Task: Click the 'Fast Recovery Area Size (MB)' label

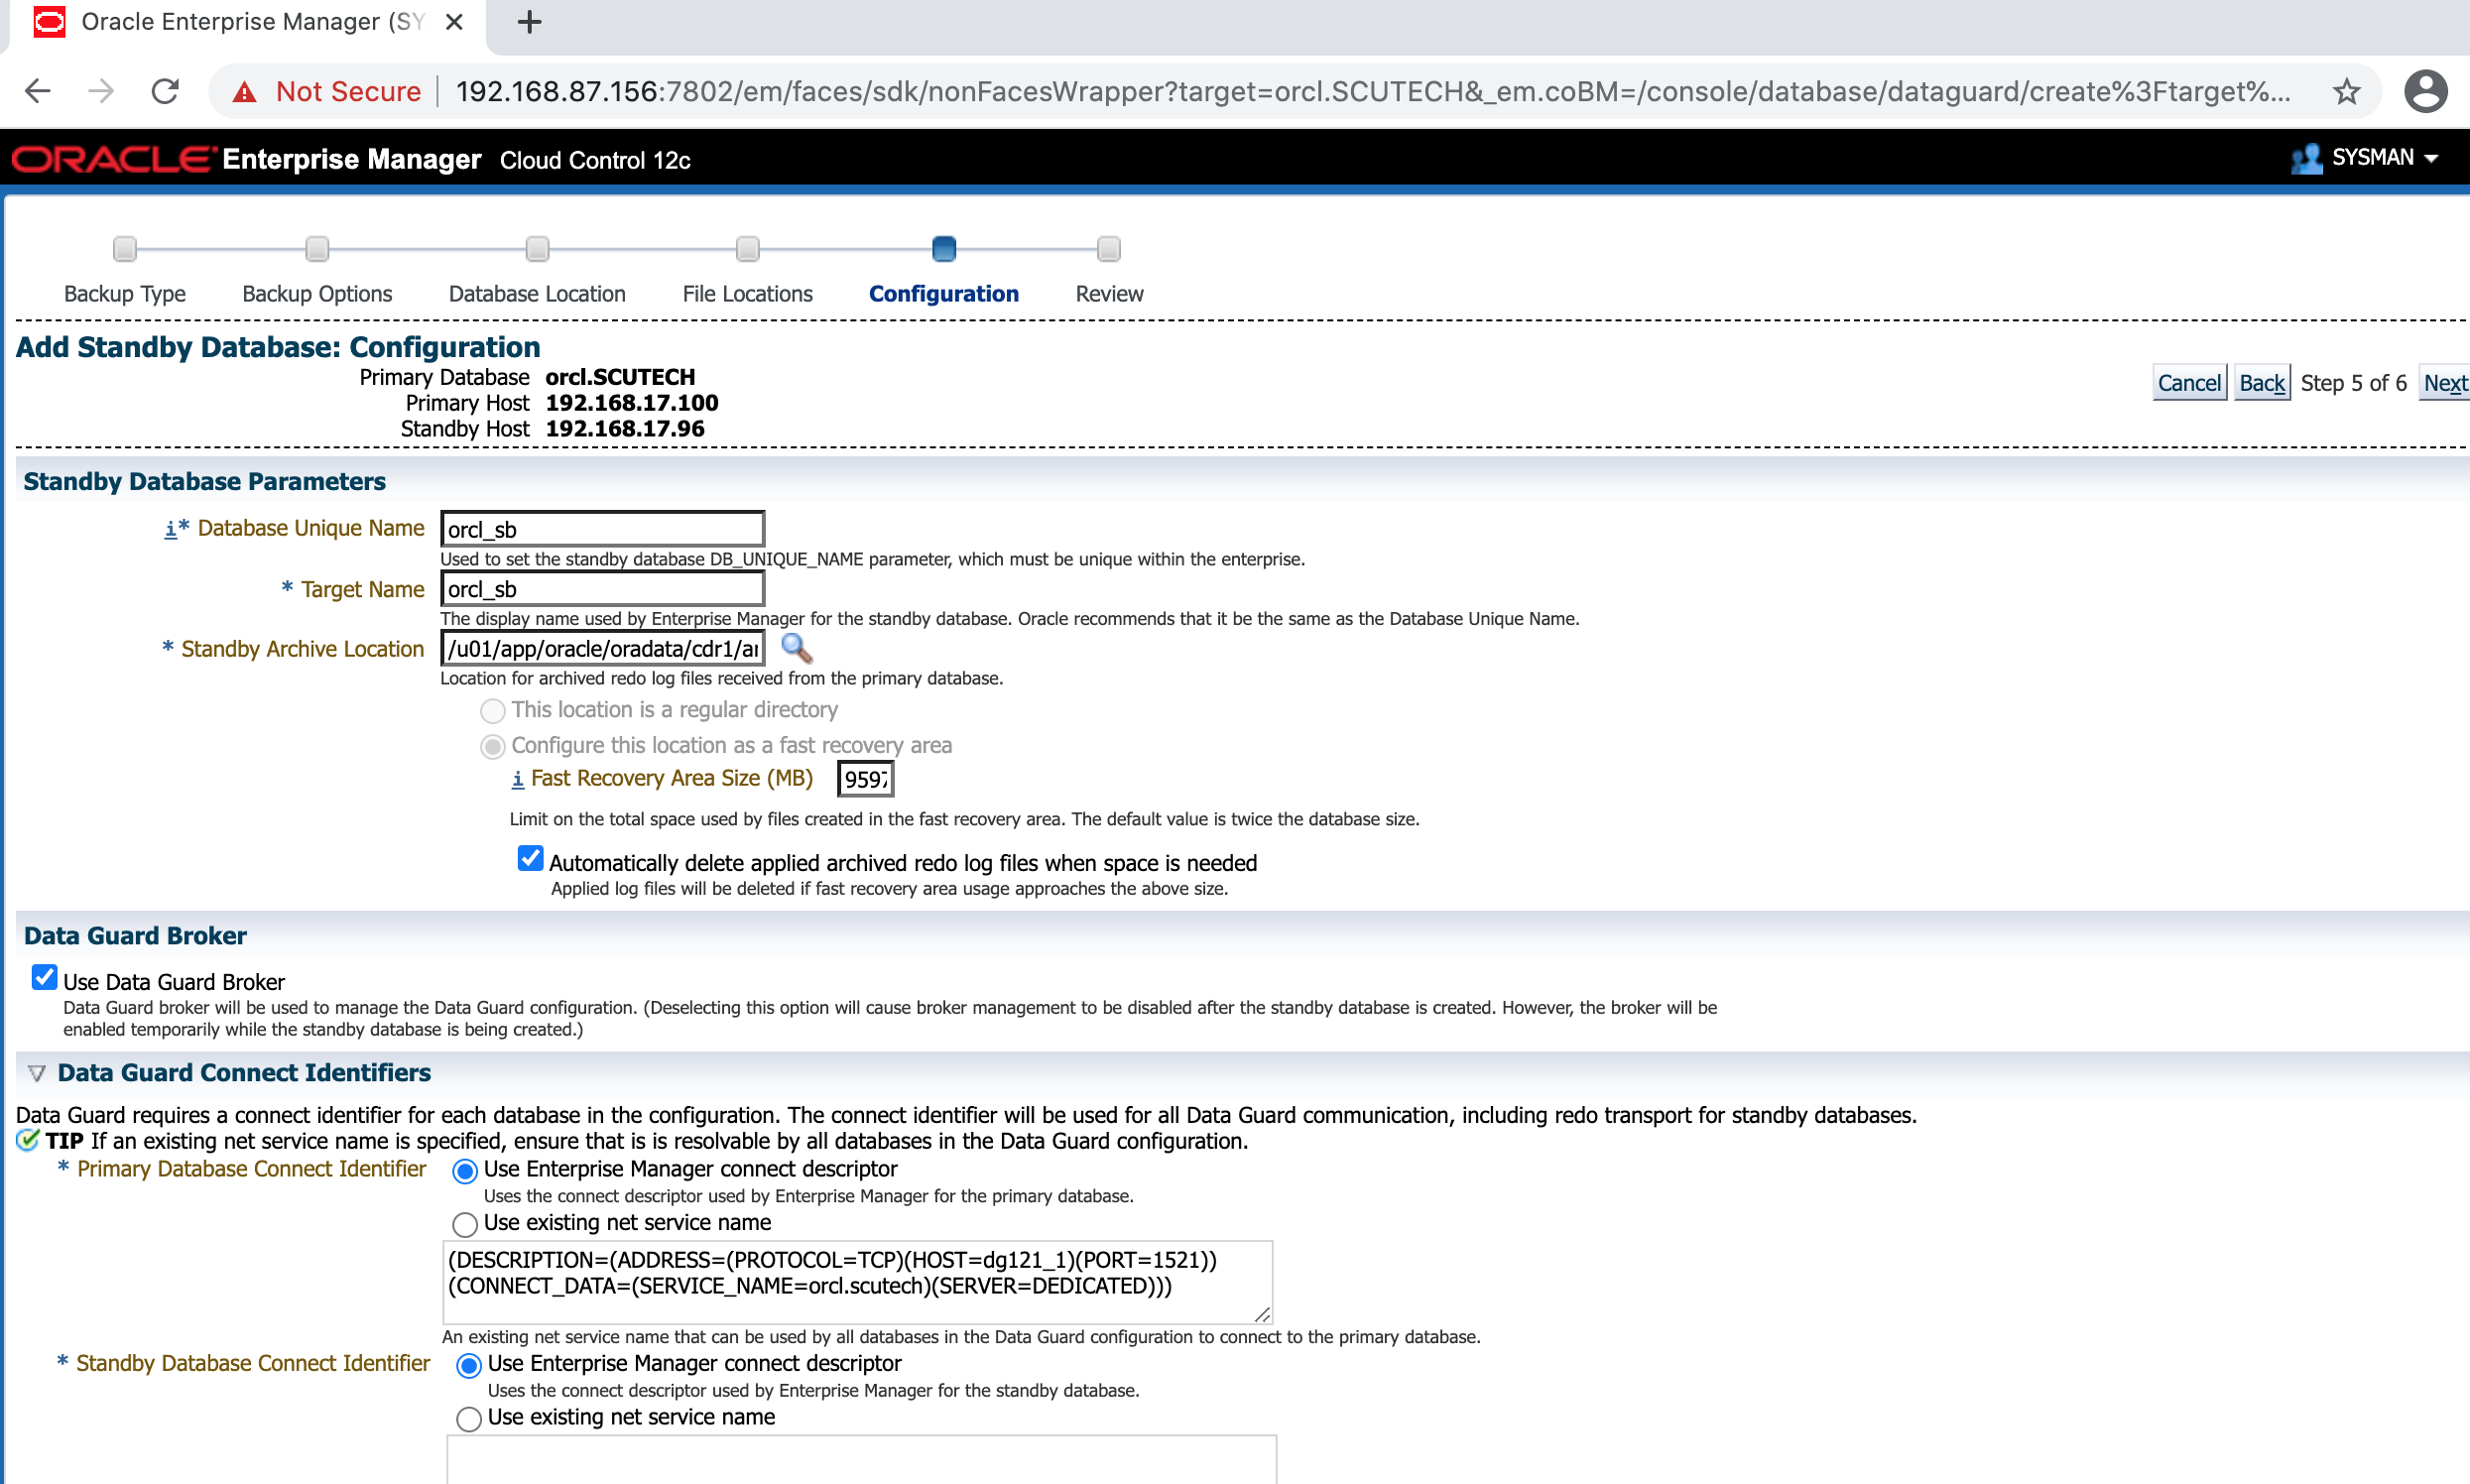Action: pos(672,779)
